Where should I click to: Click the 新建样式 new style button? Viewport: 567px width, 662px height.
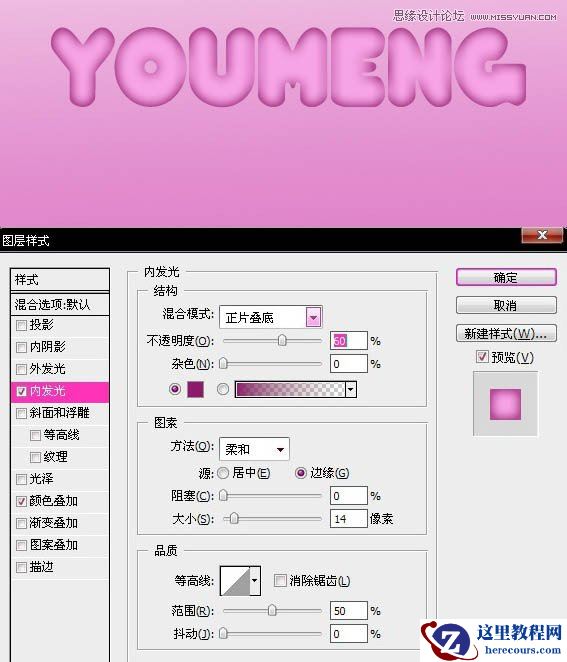click(506, 334)
